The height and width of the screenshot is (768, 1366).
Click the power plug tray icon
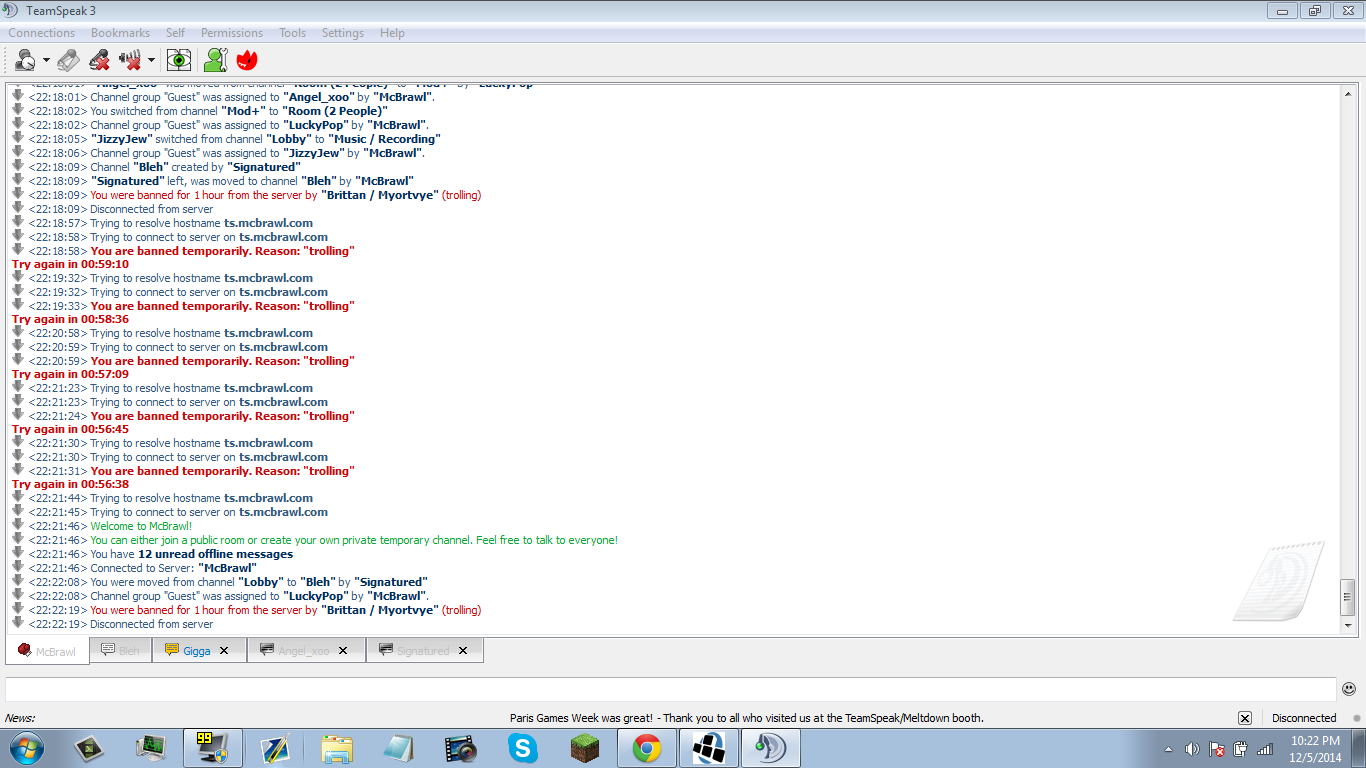click(1241, 749)
